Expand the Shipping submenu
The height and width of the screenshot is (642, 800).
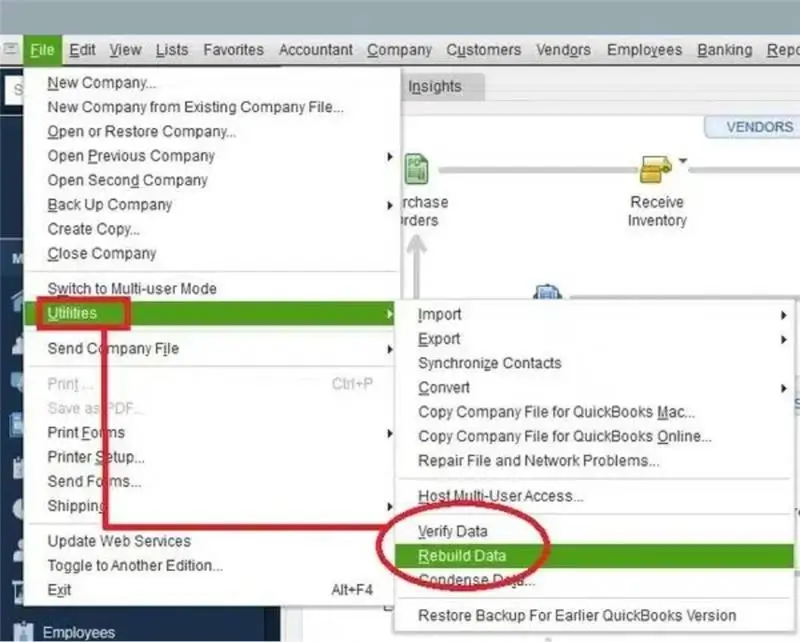(x=212, y=506)
